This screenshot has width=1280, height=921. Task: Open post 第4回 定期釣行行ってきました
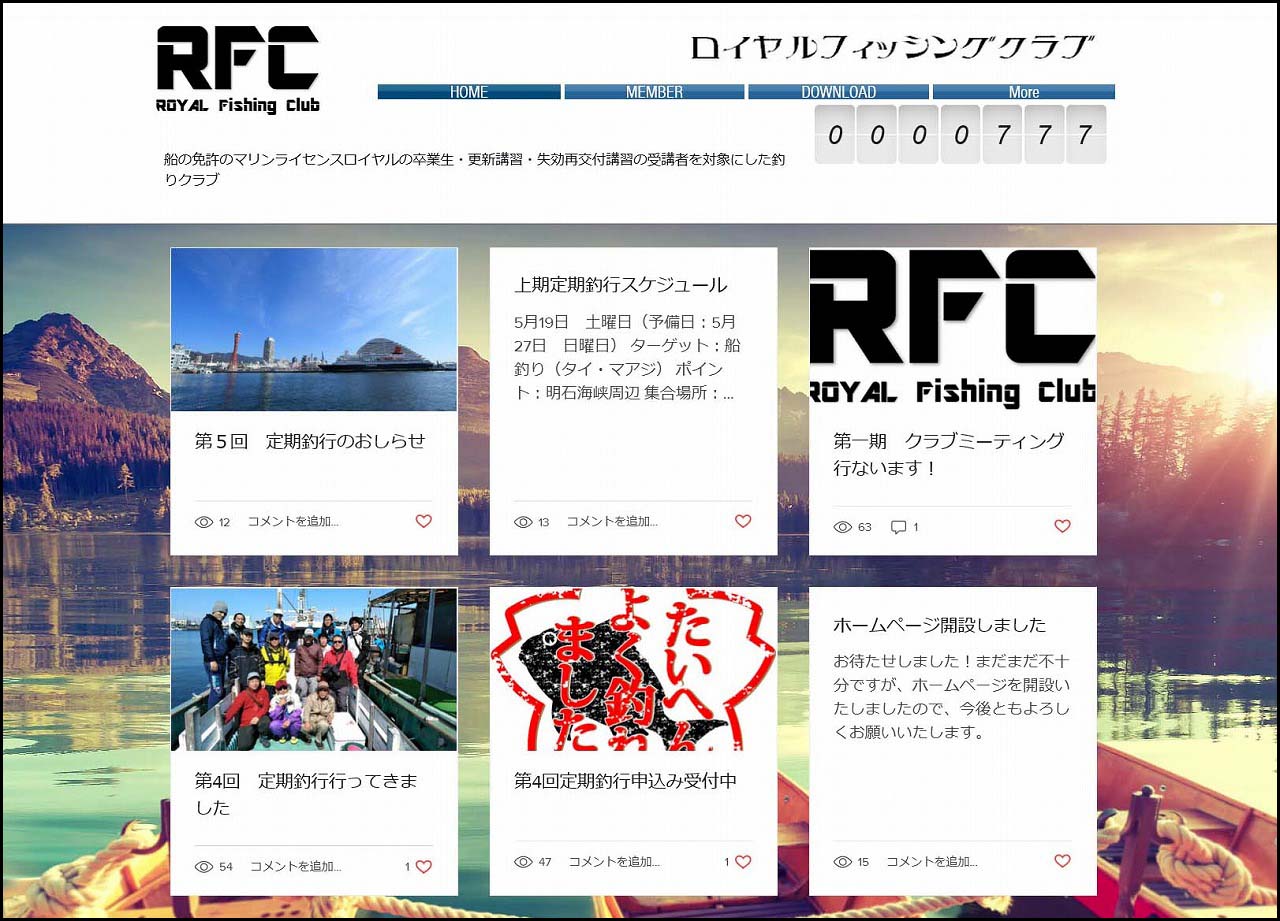[306, 794]
